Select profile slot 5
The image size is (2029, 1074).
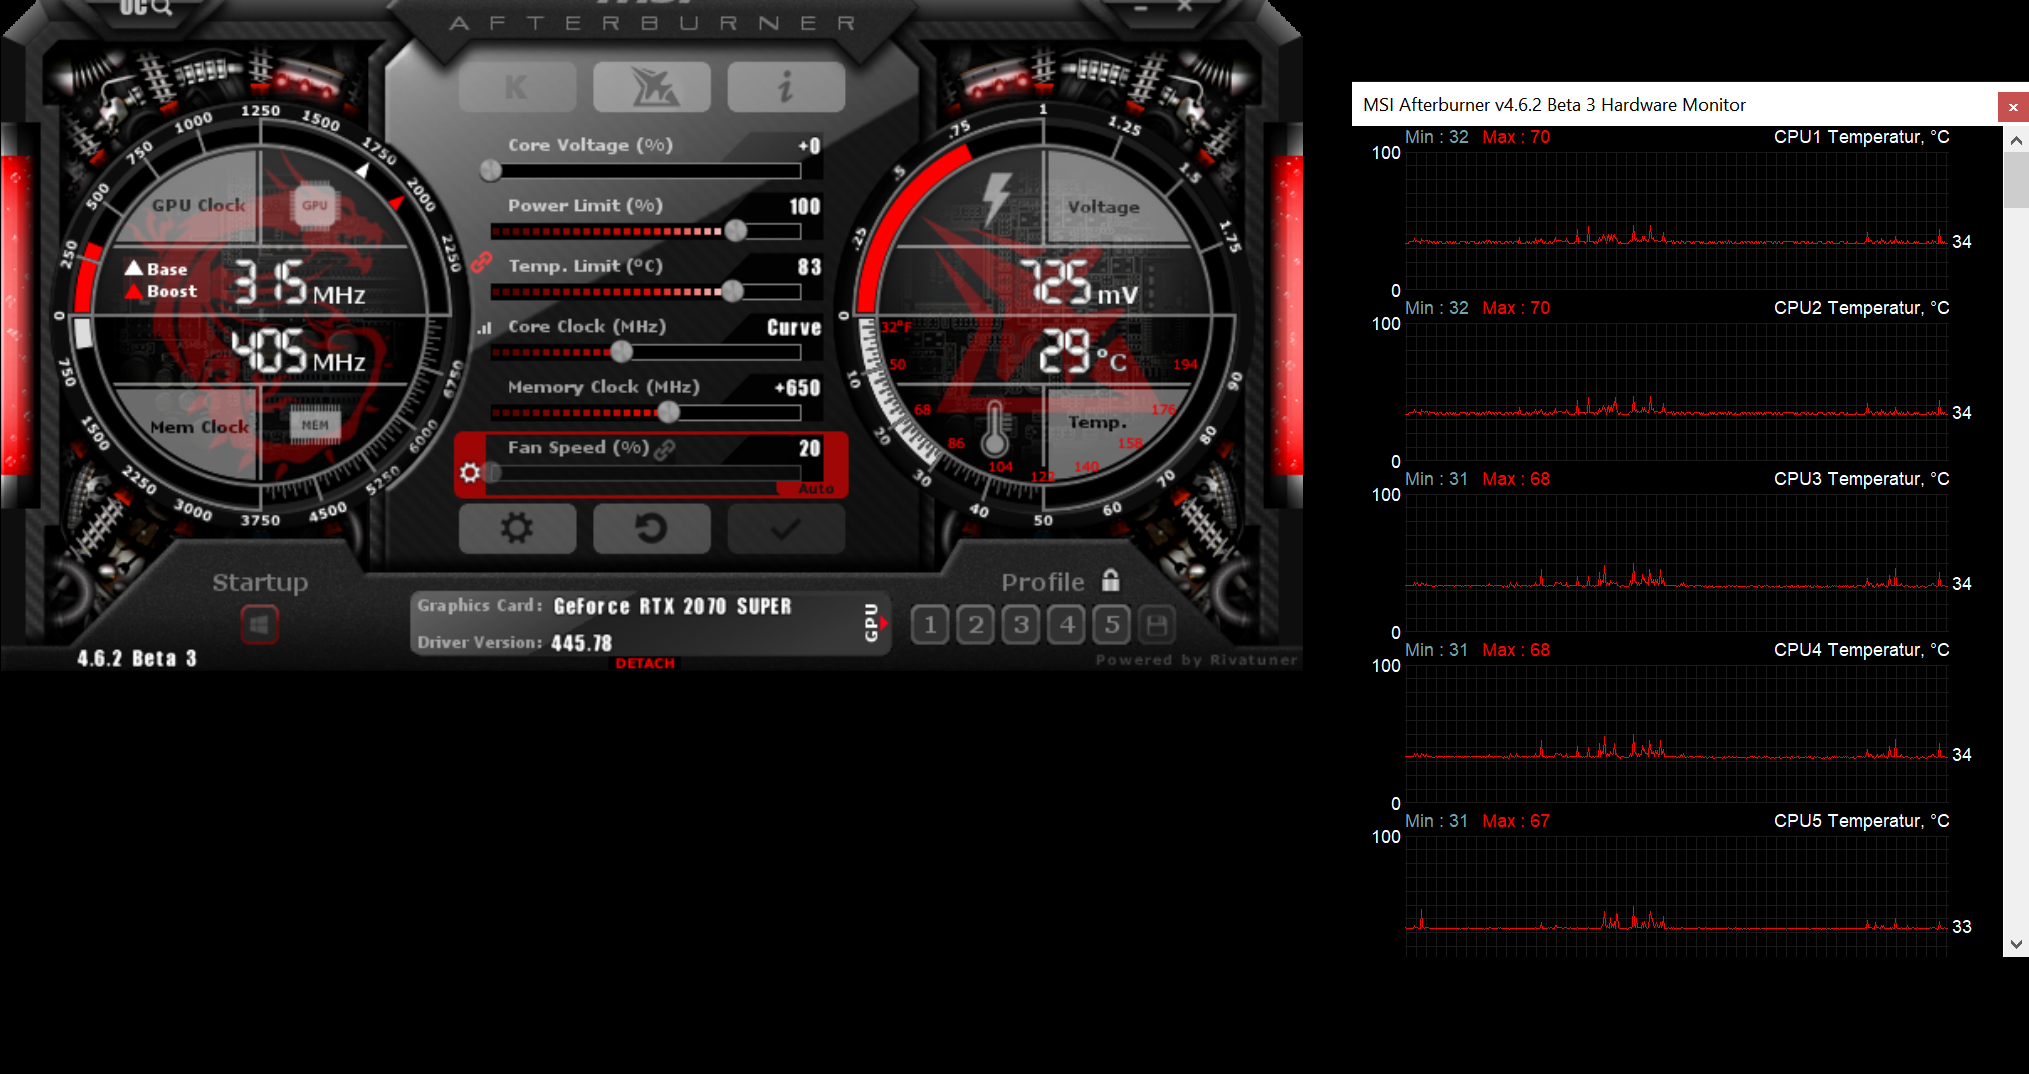1112,625
